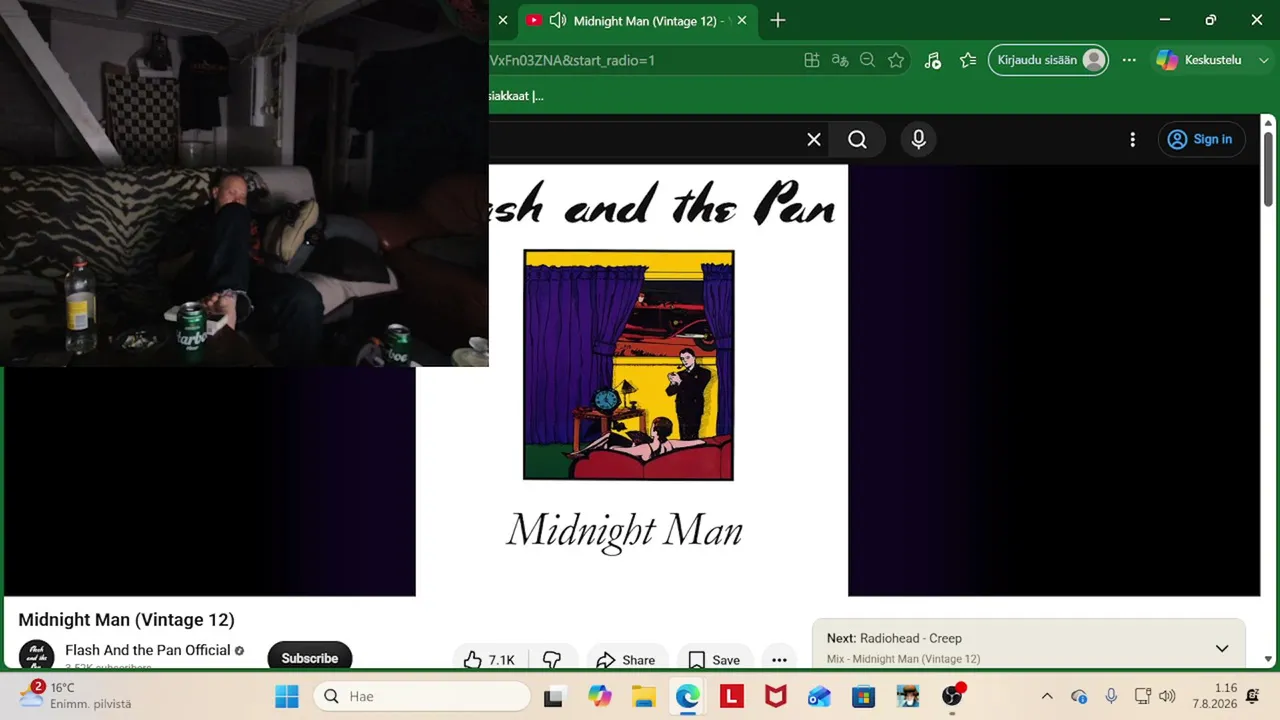
Task: Open Task View on the taskbar
Action: click(x=553, y=696)
